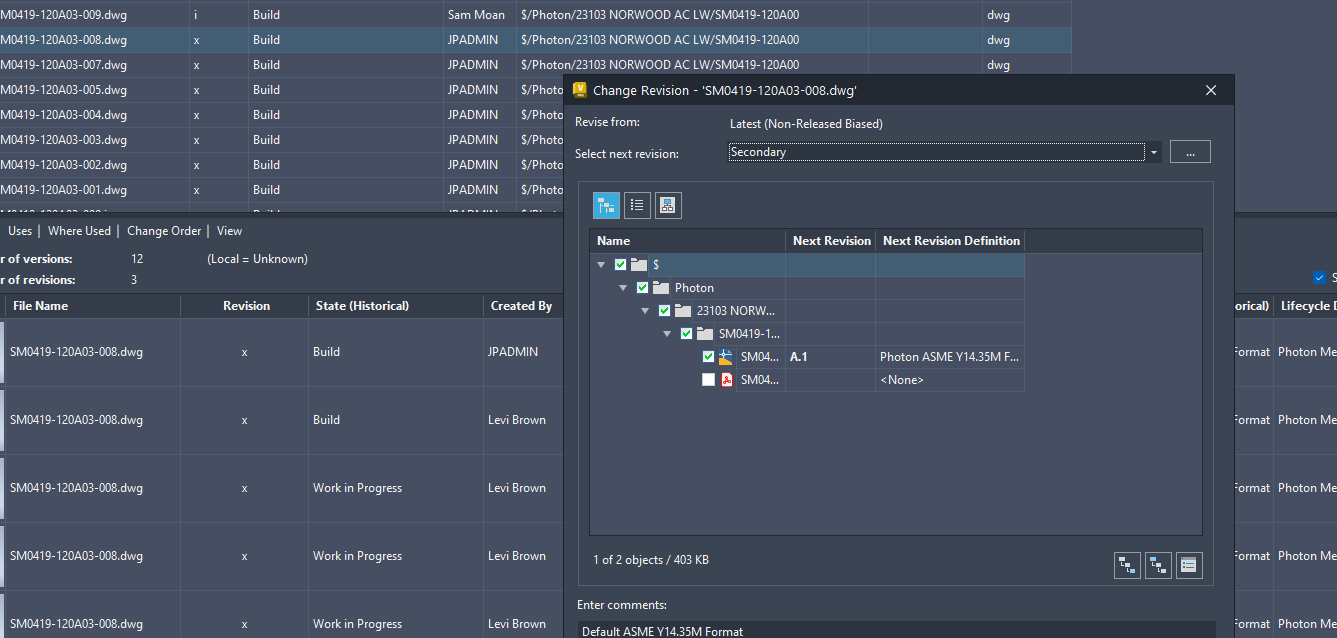Click the <None> revision definition cell

point(950,380)
